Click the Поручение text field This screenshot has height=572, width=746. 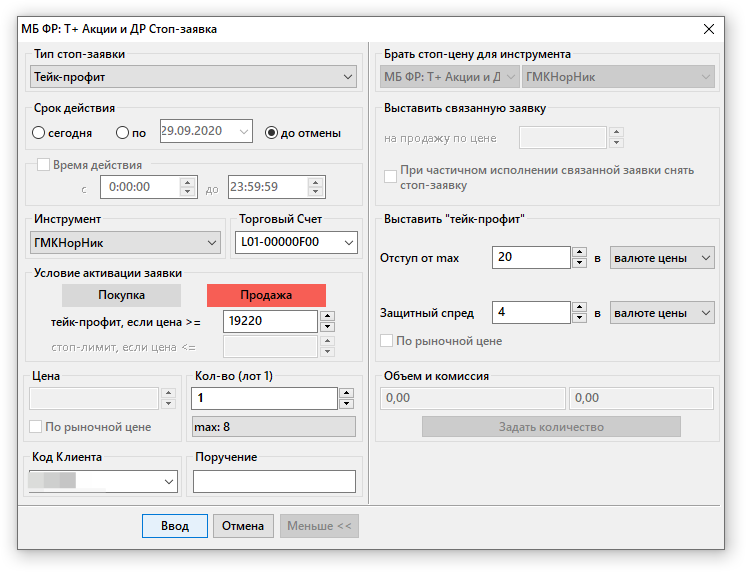point(274,482)
